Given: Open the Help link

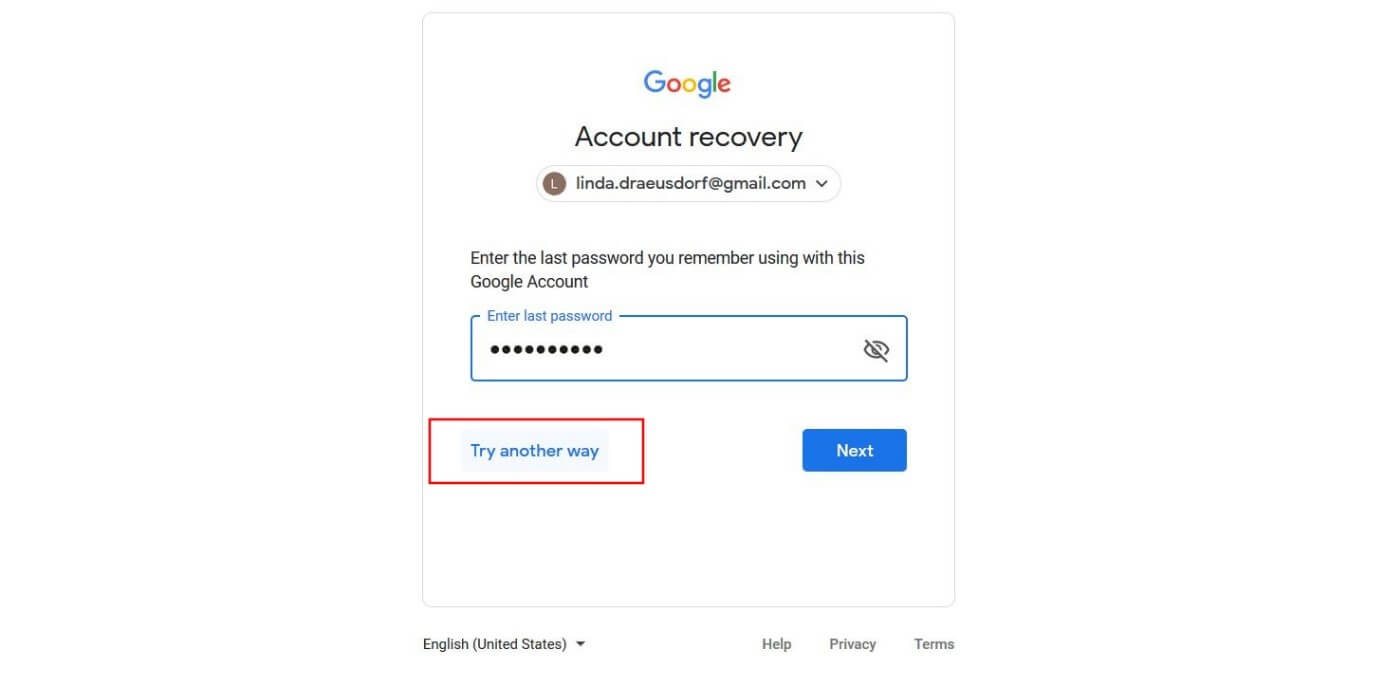Looking at the screenshot, I should coord(776,644).
